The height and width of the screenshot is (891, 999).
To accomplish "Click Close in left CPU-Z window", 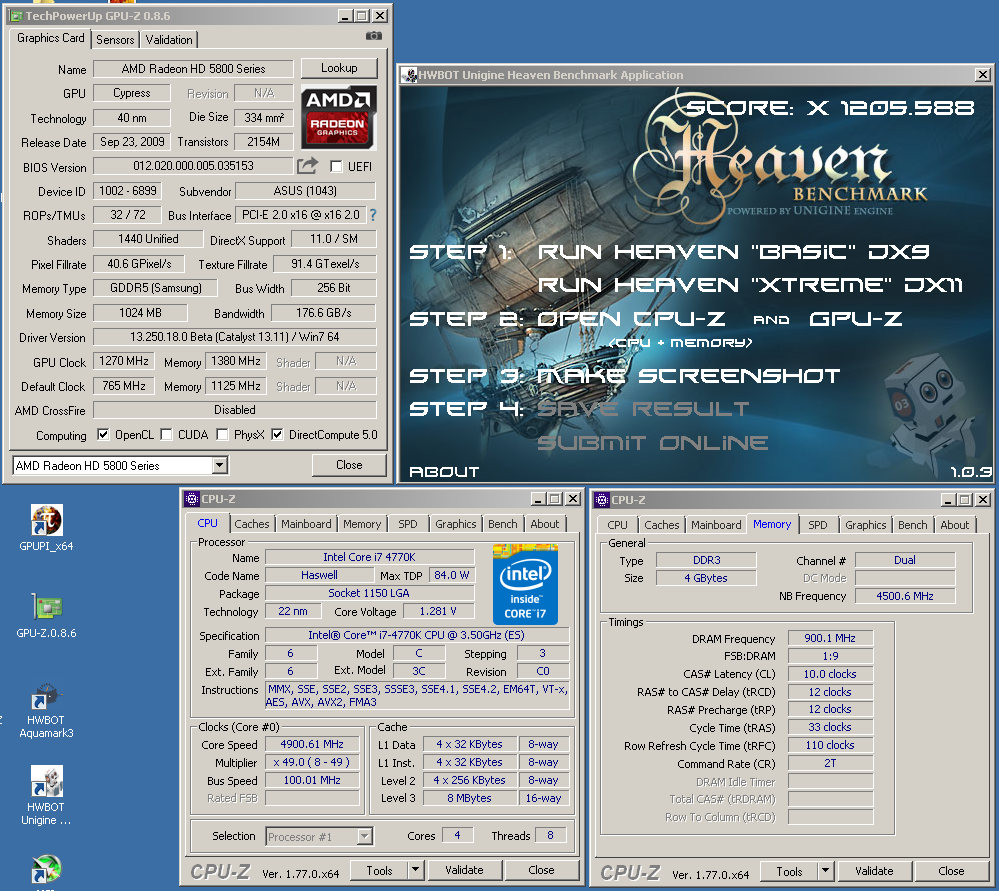I will 541,870.
